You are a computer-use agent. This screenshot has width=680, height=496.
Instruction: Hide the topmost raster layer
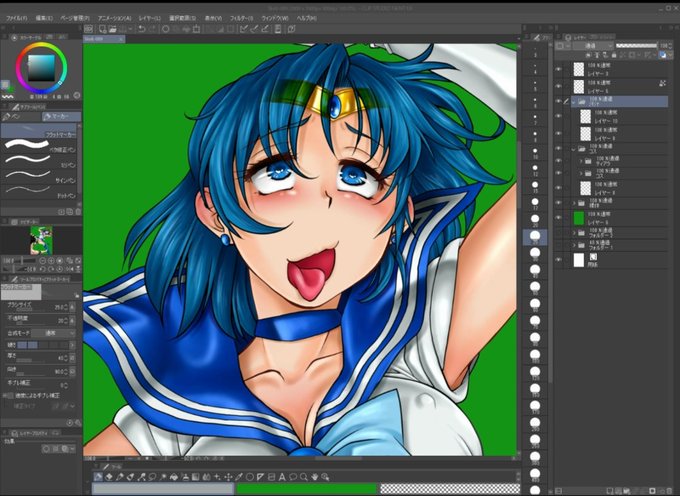pyautogui.click(x=559, y=69)
